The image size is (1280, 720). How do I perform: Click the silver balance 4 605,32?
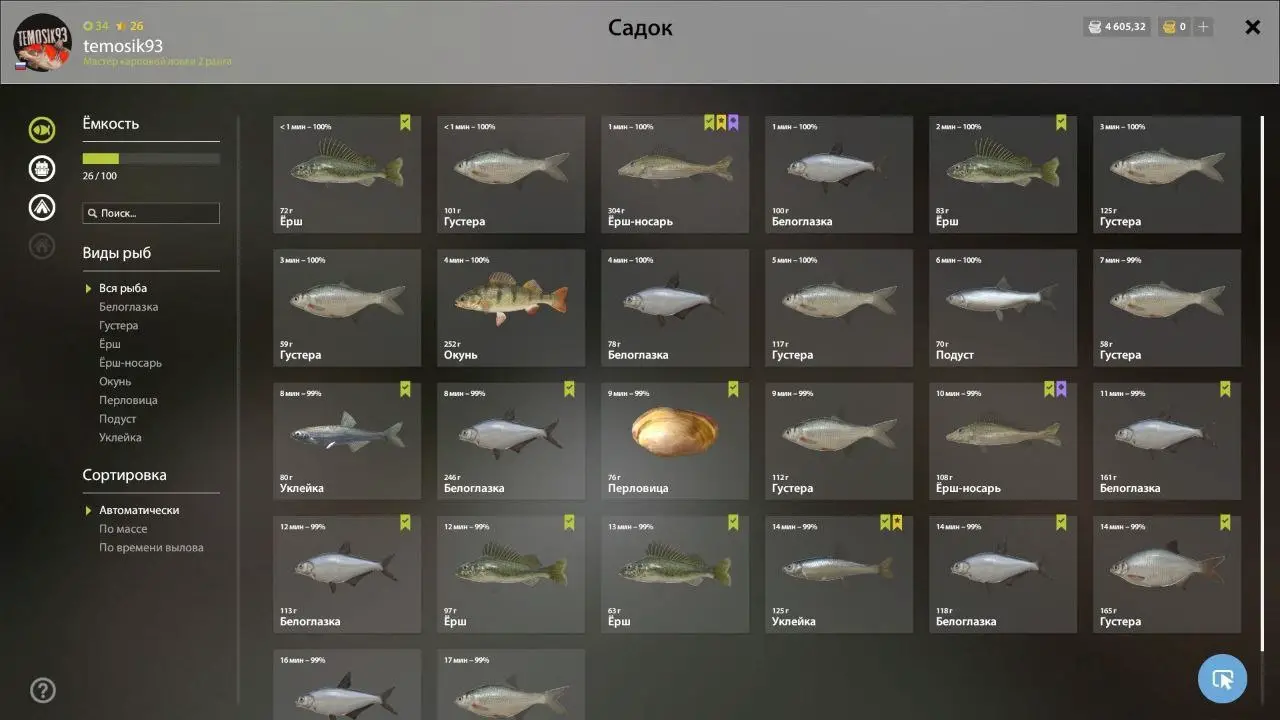point(1117,27)
